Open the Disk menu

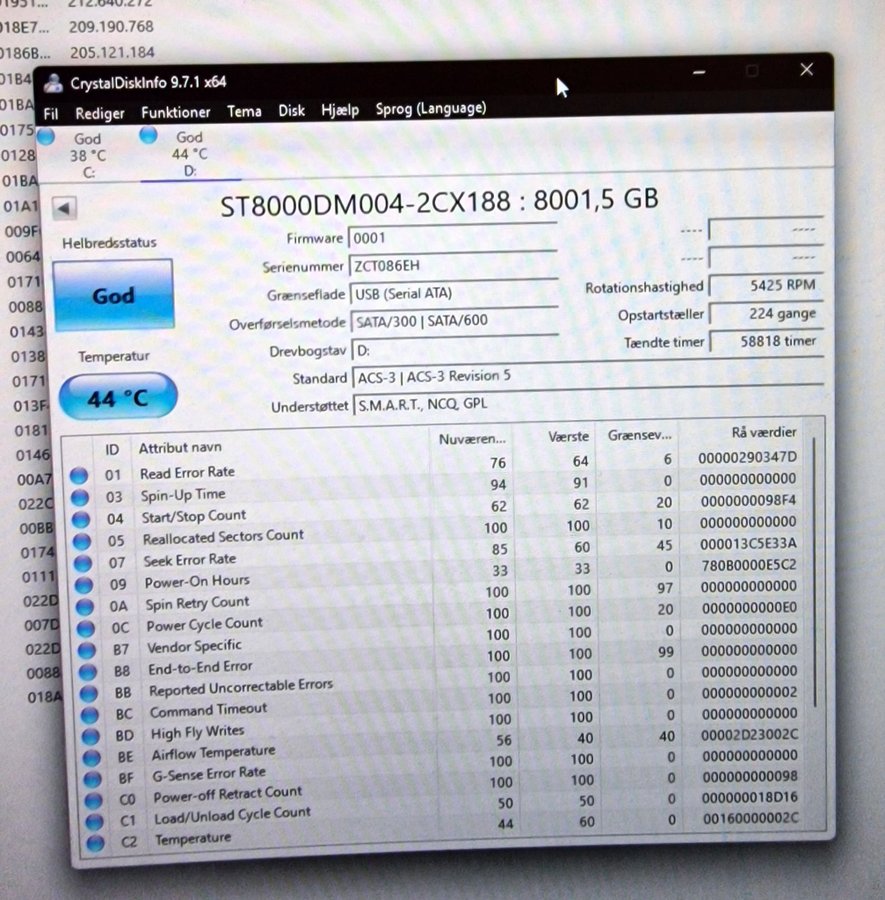point(291,111)
